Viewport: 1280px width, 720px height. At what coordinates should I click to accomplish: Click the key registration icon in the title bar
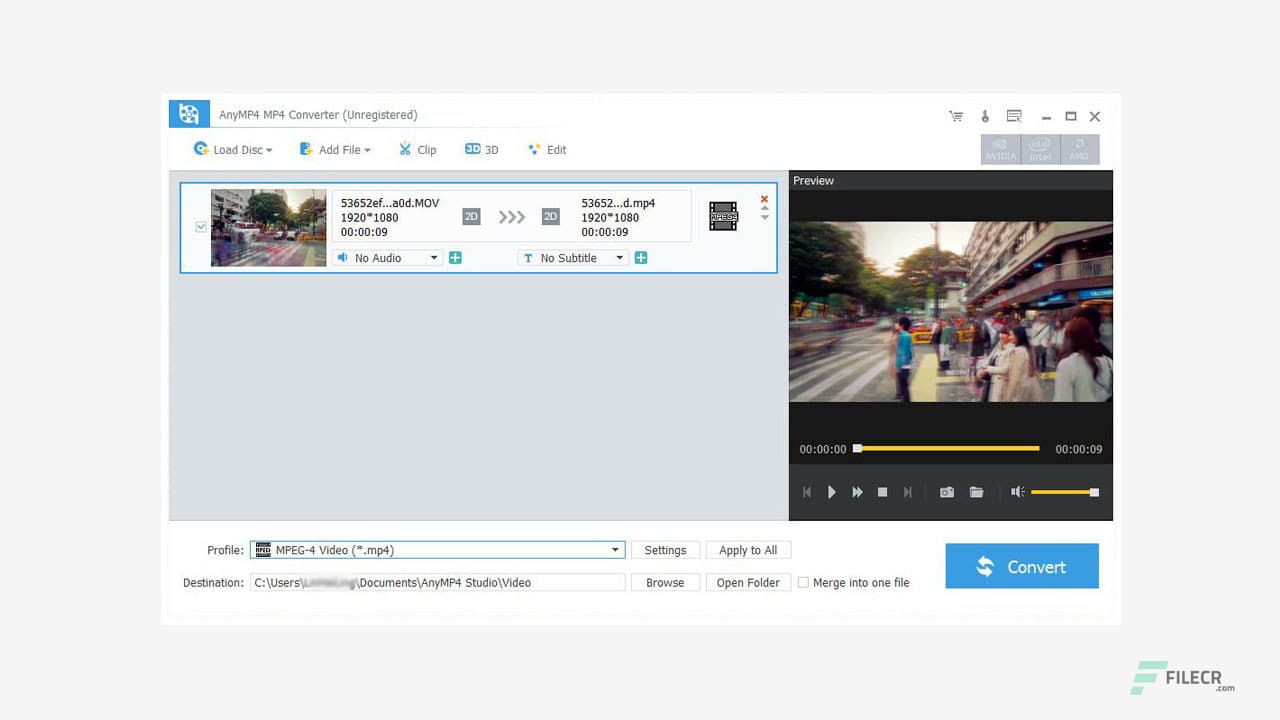(985, 116)
